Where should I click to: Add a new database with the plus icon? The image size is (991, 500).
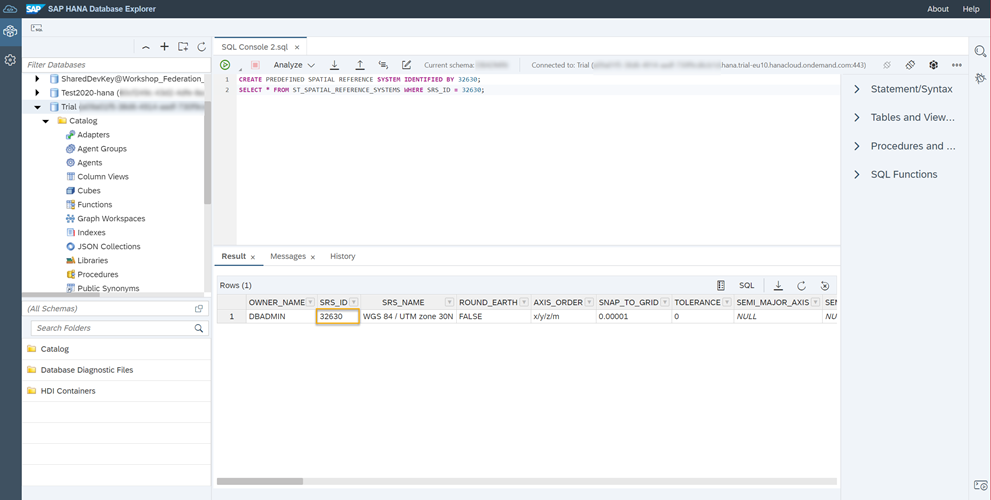point(164,47)
